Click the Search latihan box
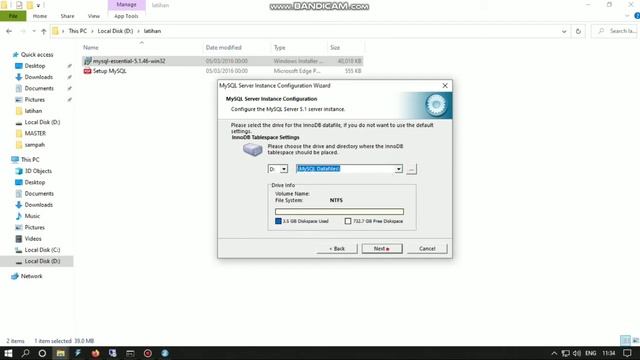The image size is (640, 360). [x=615, y=31]
